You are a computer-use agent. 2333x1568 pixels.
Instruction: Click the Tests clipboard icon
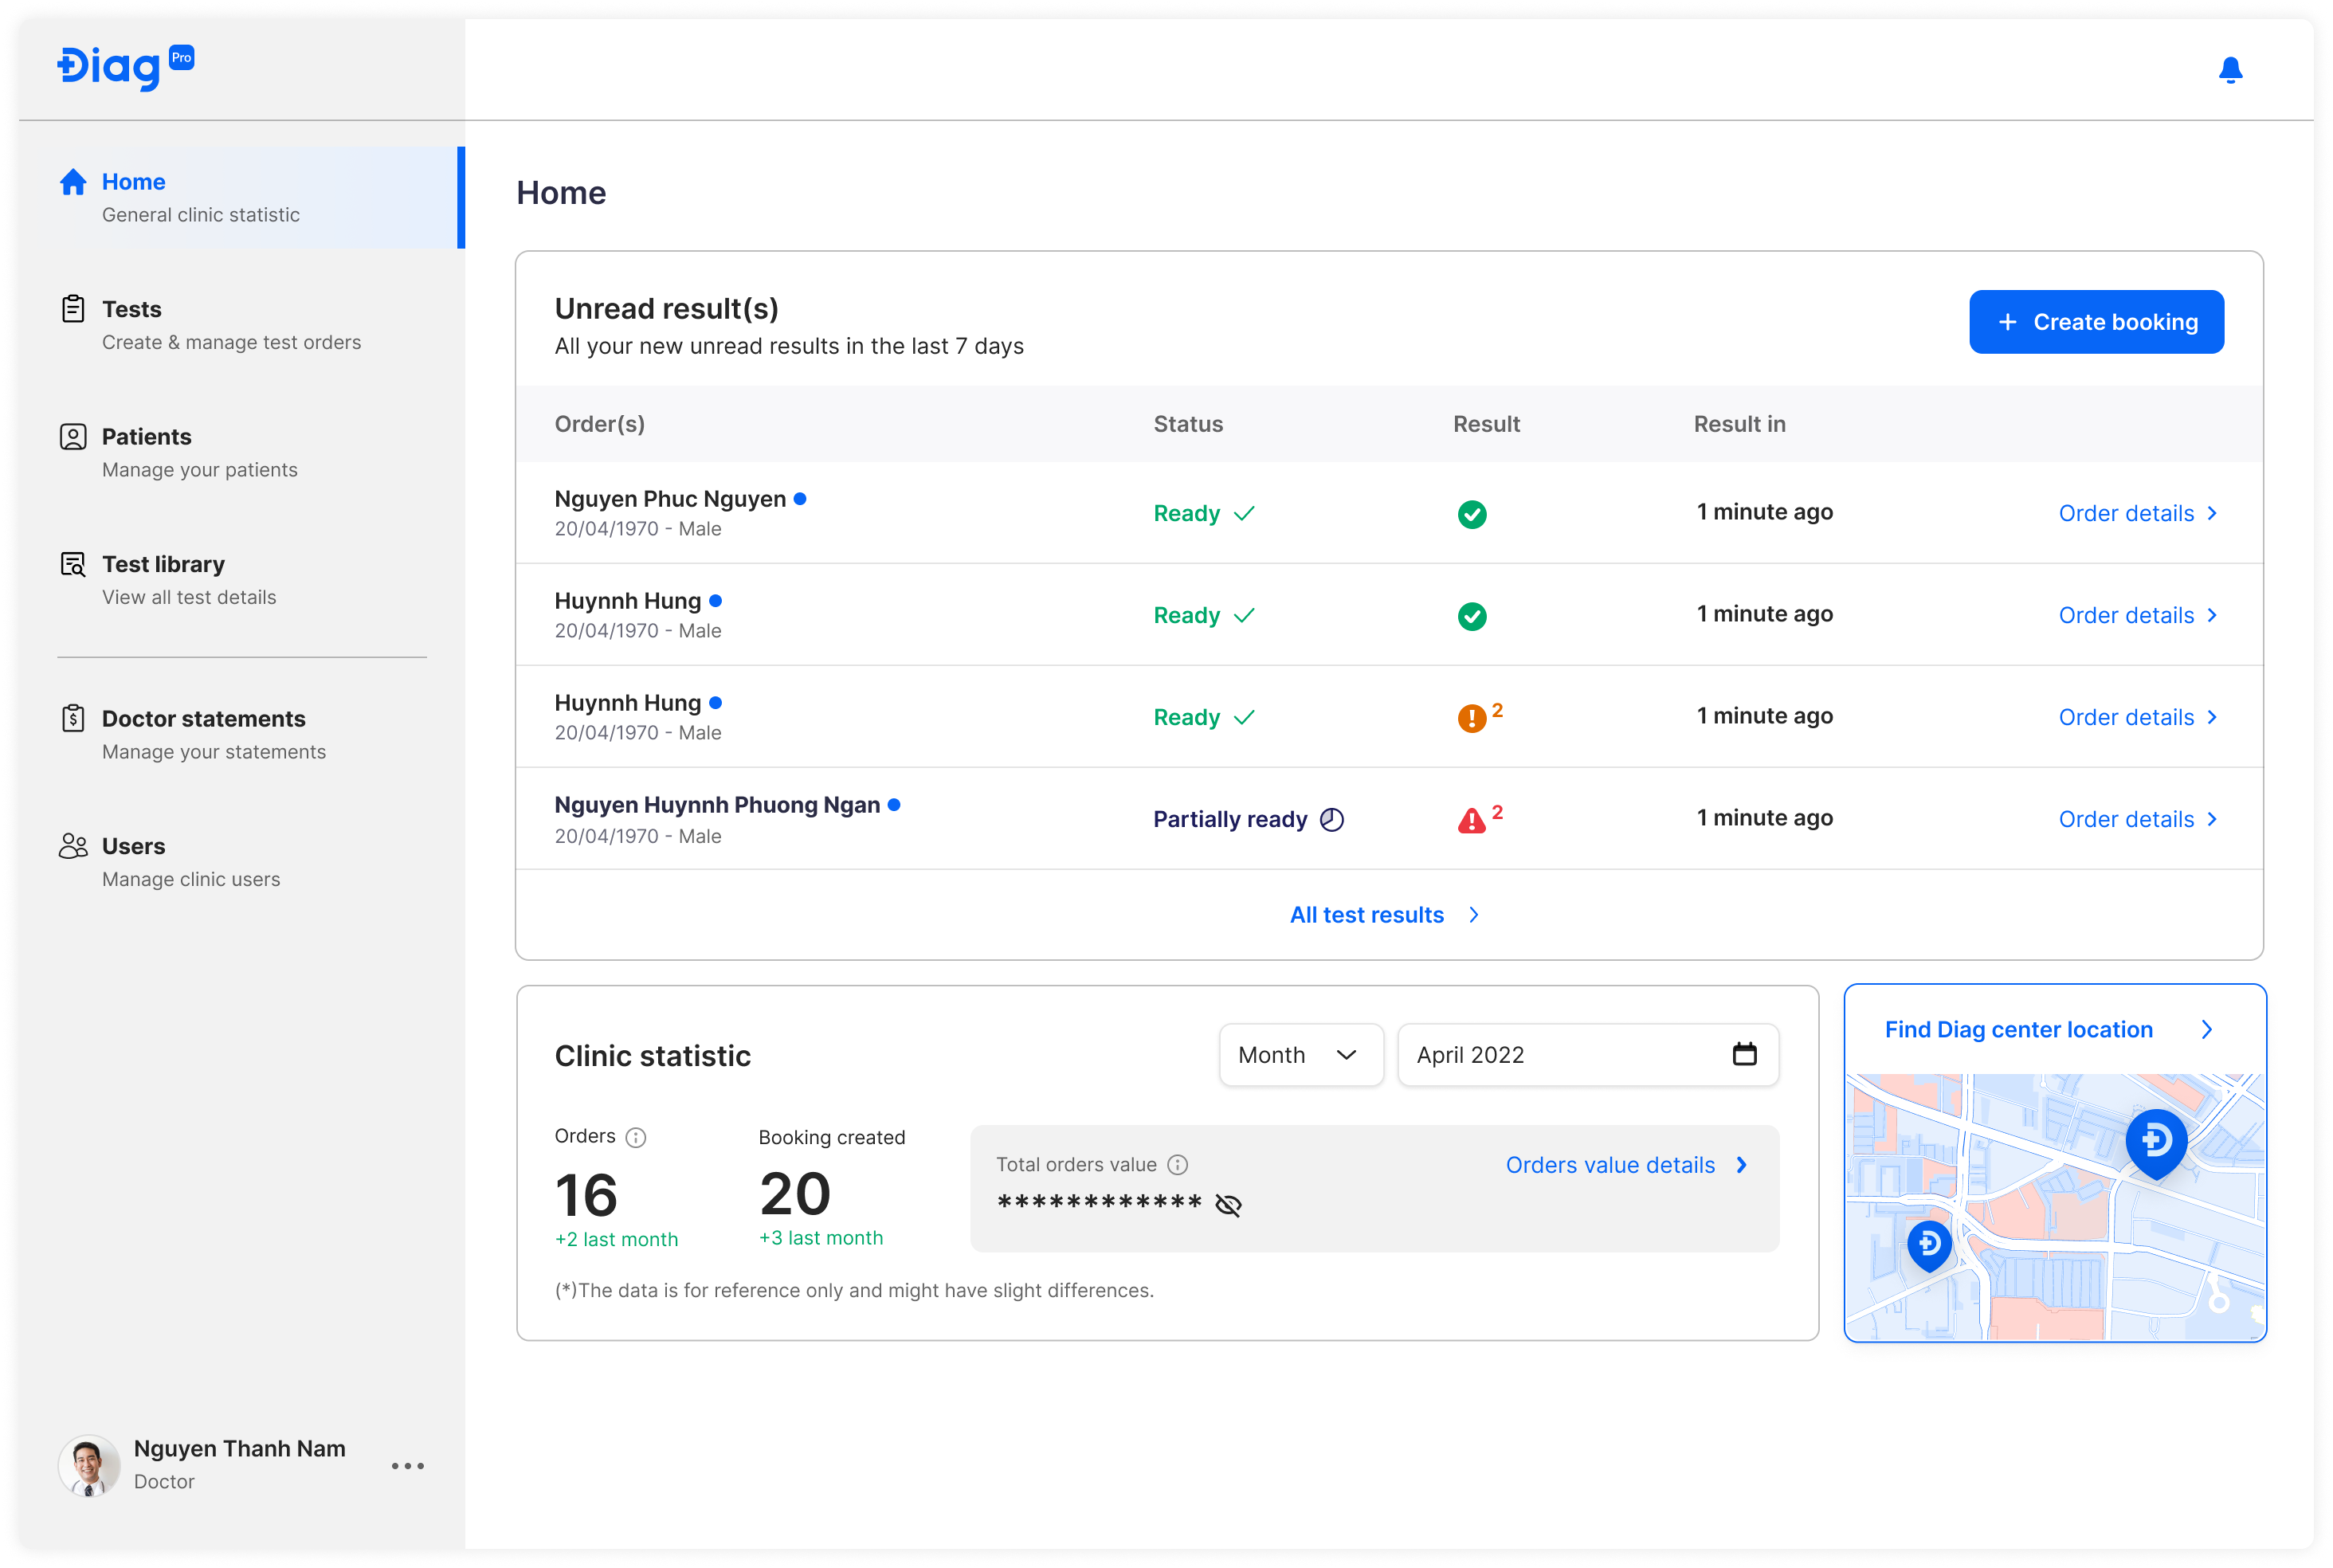click(x=73, y=309)
